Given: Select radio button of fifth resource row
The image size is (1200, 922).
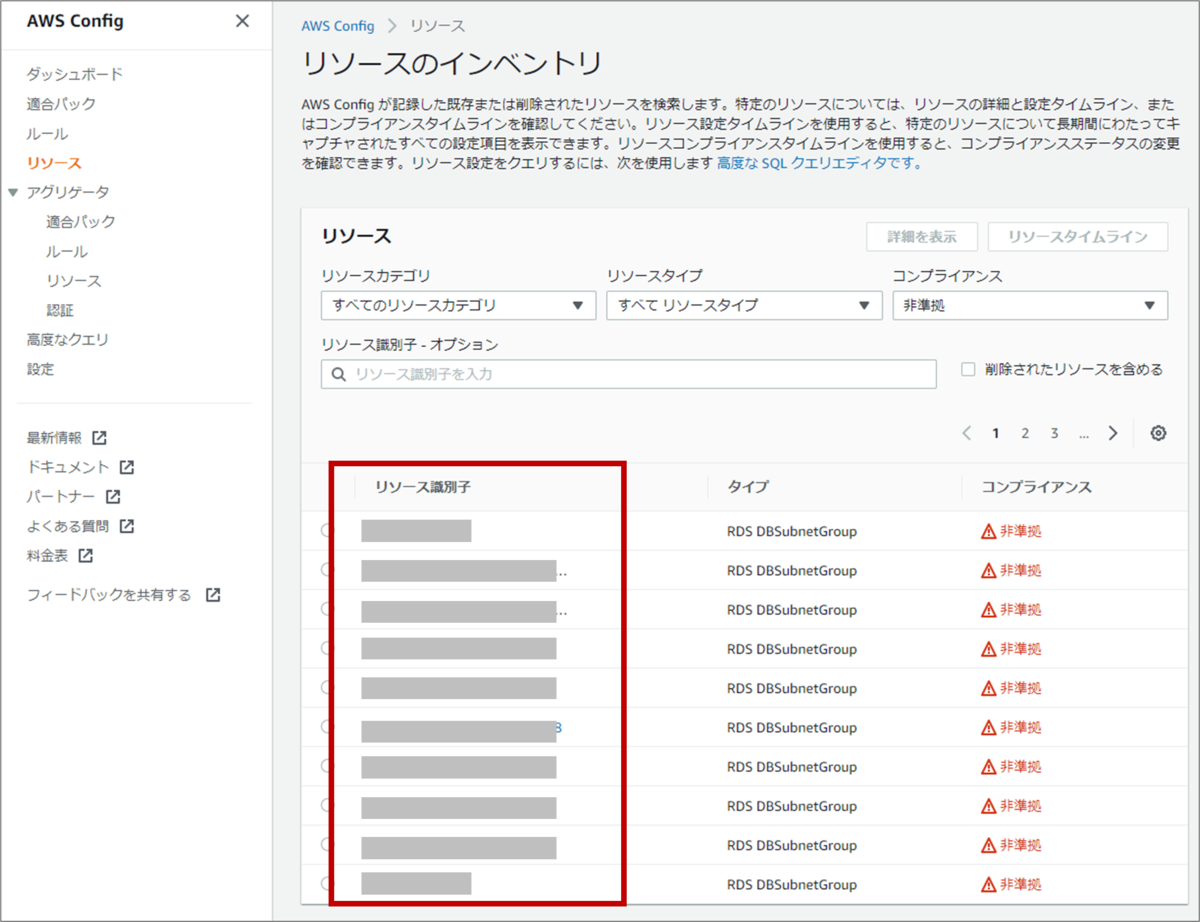Looking at the screenshot, I should tap(327, 688).
